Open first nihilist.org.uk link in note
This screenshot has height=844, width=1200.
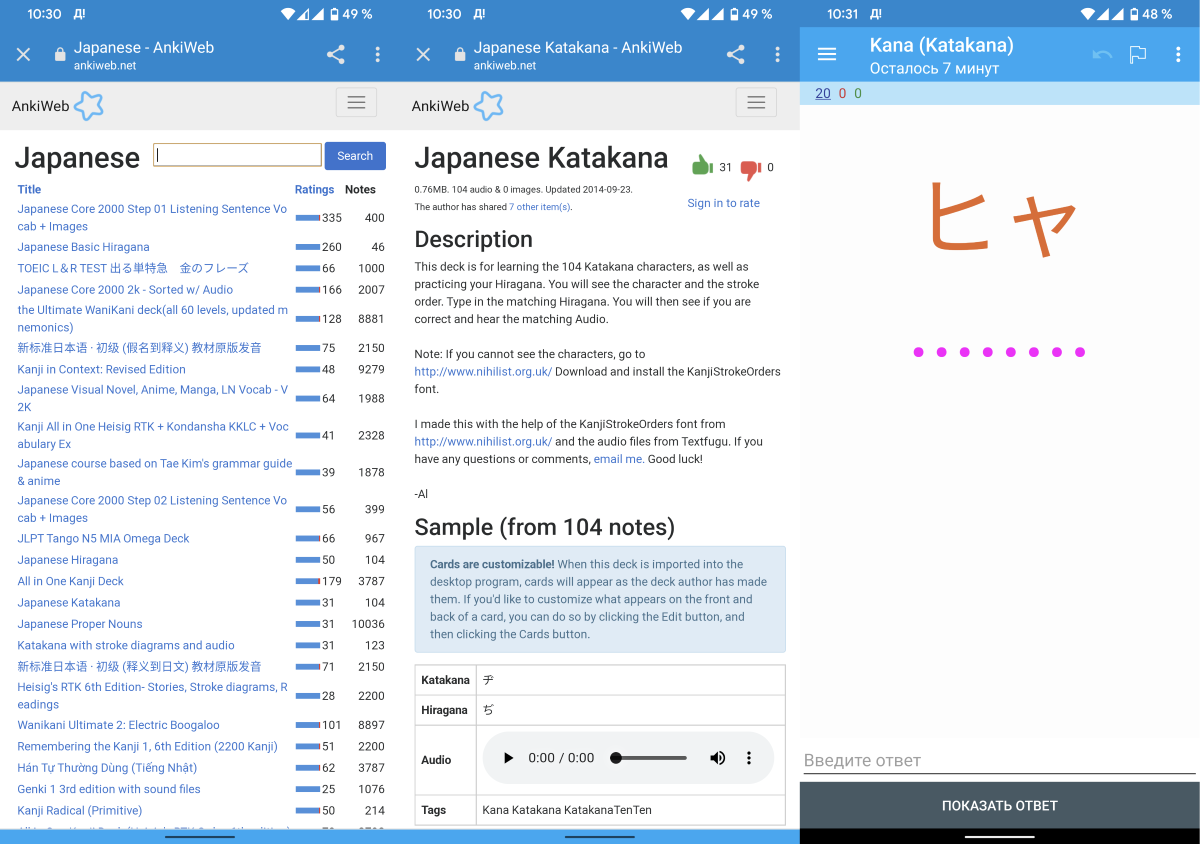483,371
